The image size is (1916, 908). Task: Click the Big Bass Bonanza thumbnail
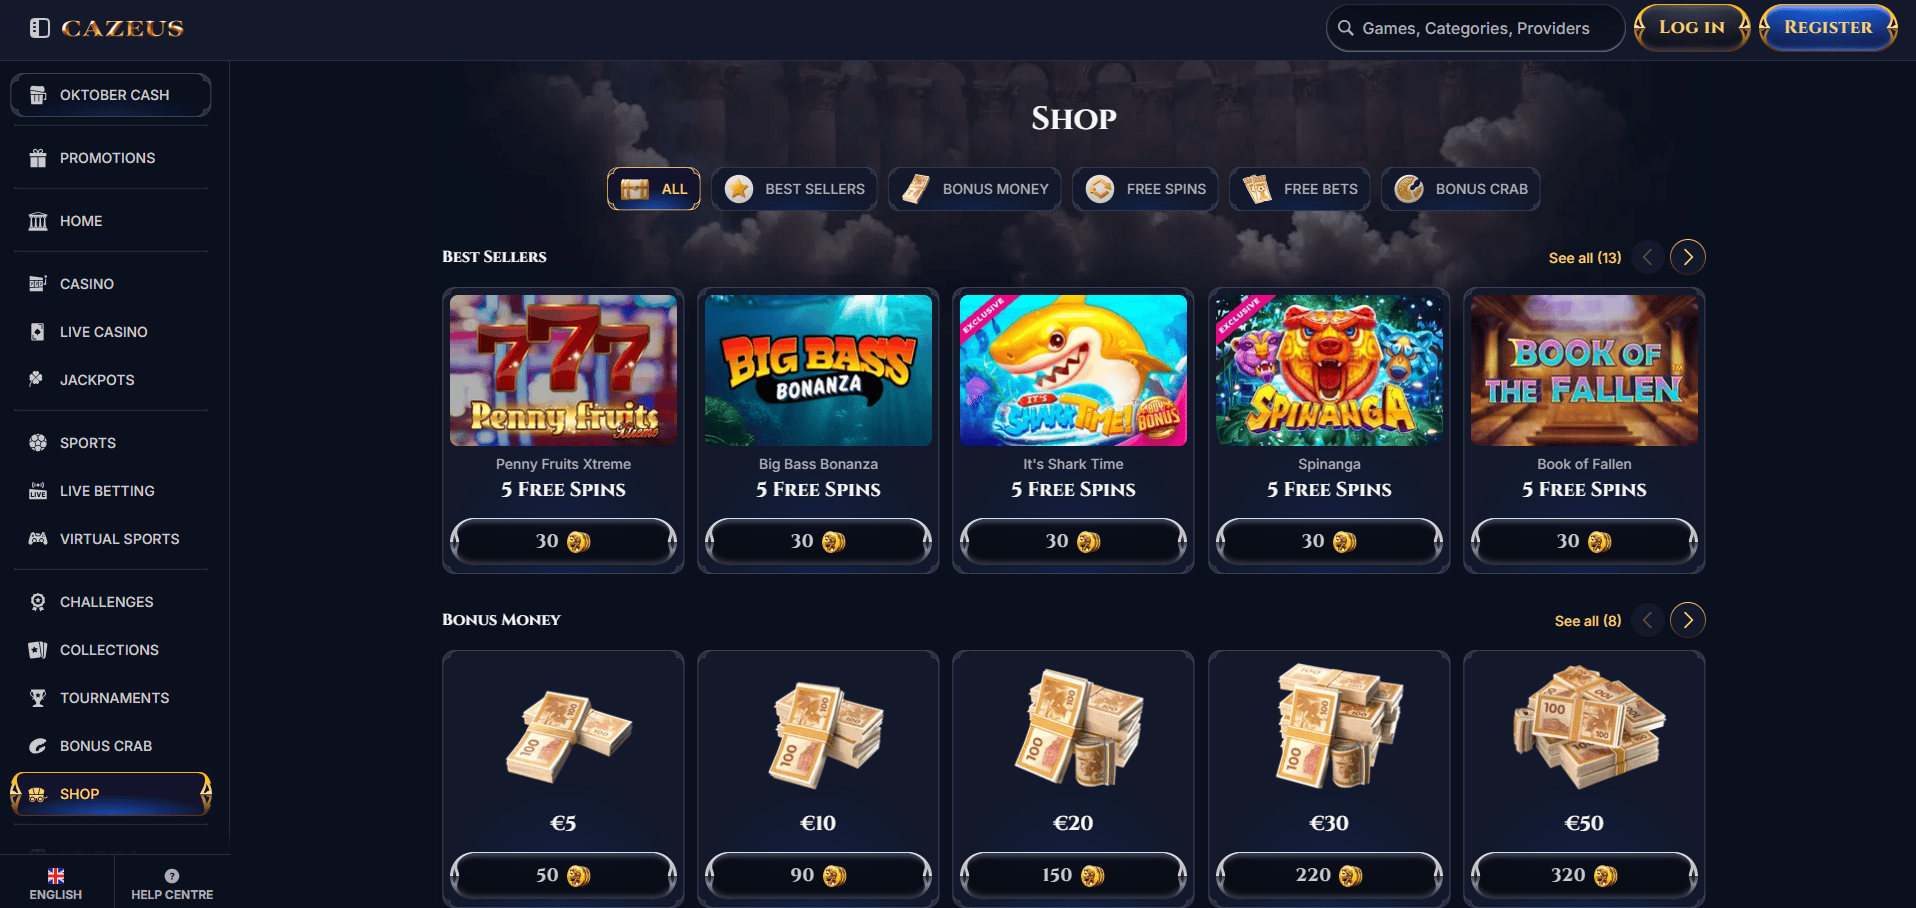click(x=818, y=370)
